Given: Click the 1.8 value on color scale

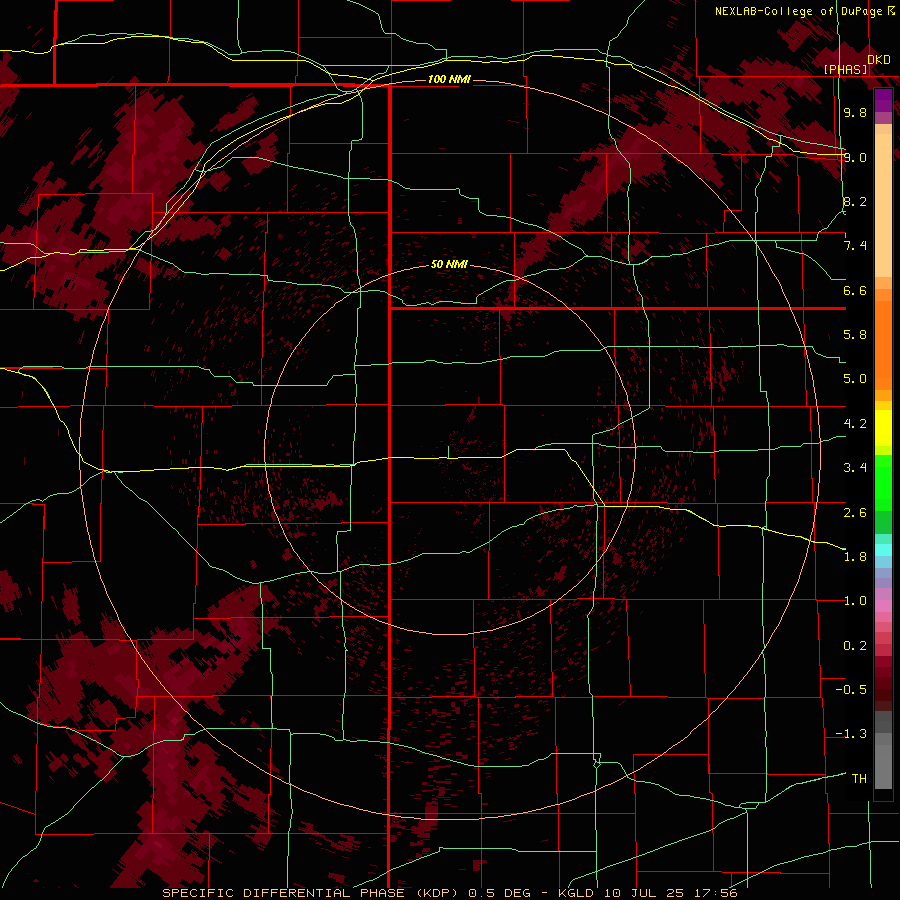Looking at the screenshot, I should click(x=855, y=557).
